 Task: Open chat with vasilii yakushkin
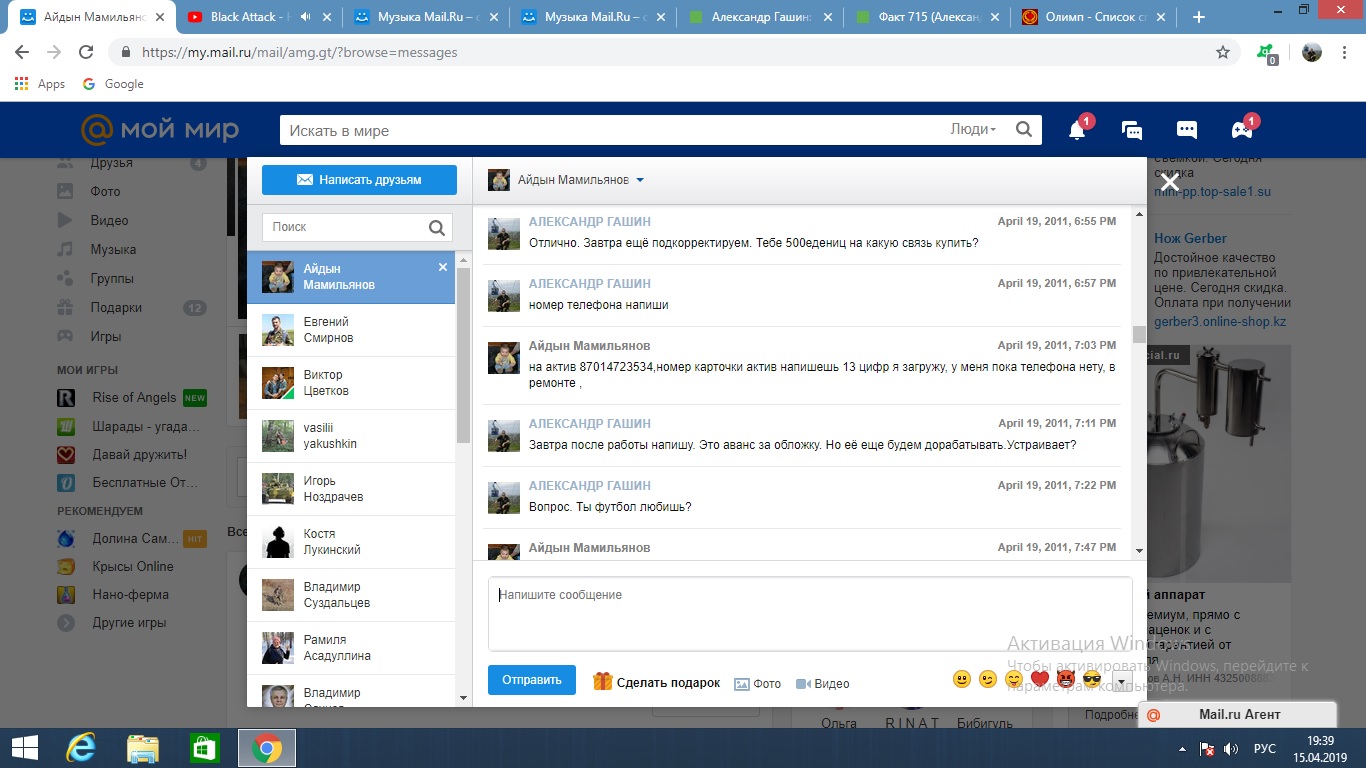[x=351, y=436]
